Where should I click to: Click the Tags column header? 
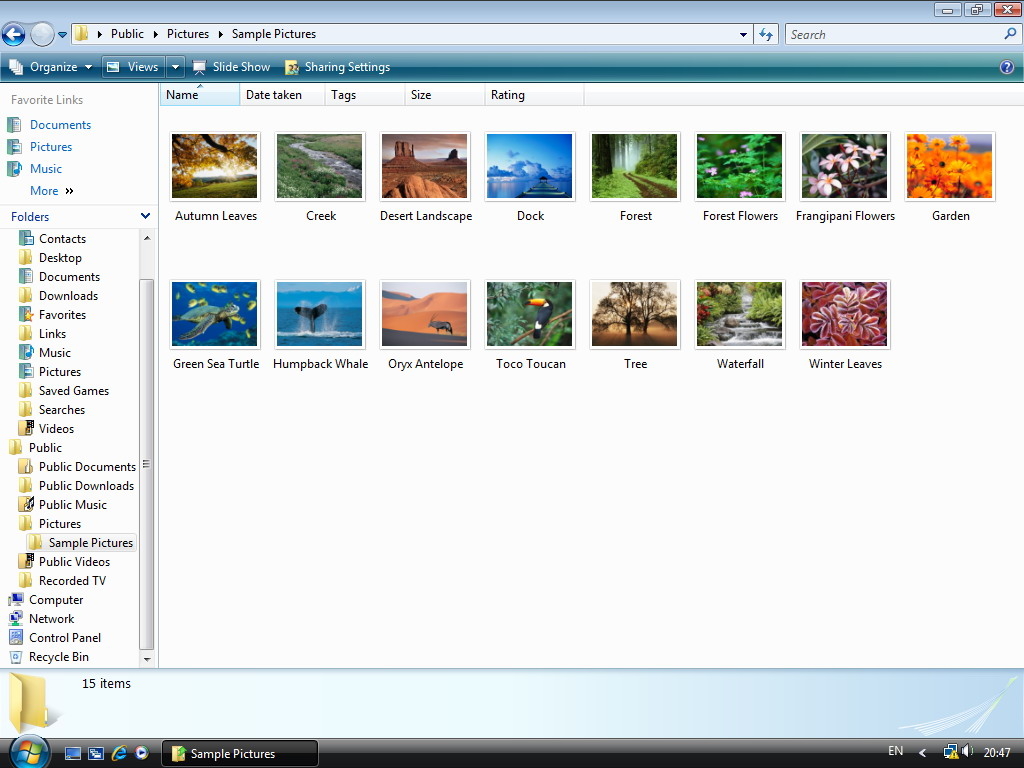coord(364,95)
